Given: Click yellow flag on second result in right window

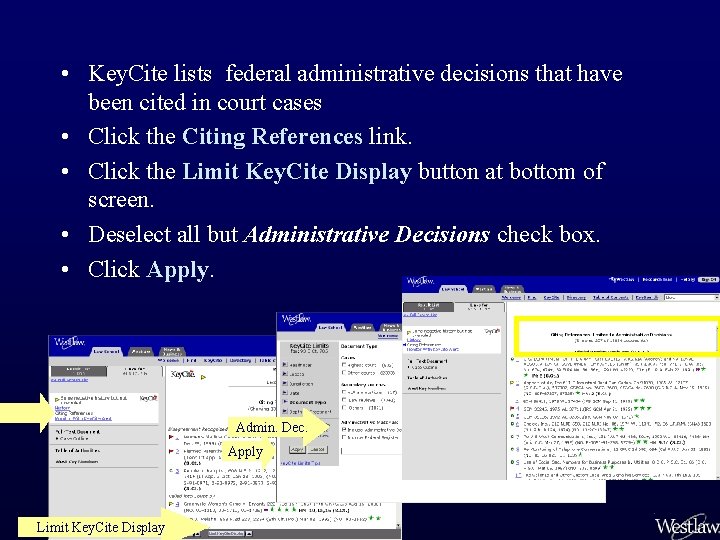Looking at the screenshot, I should coord(512,382).
